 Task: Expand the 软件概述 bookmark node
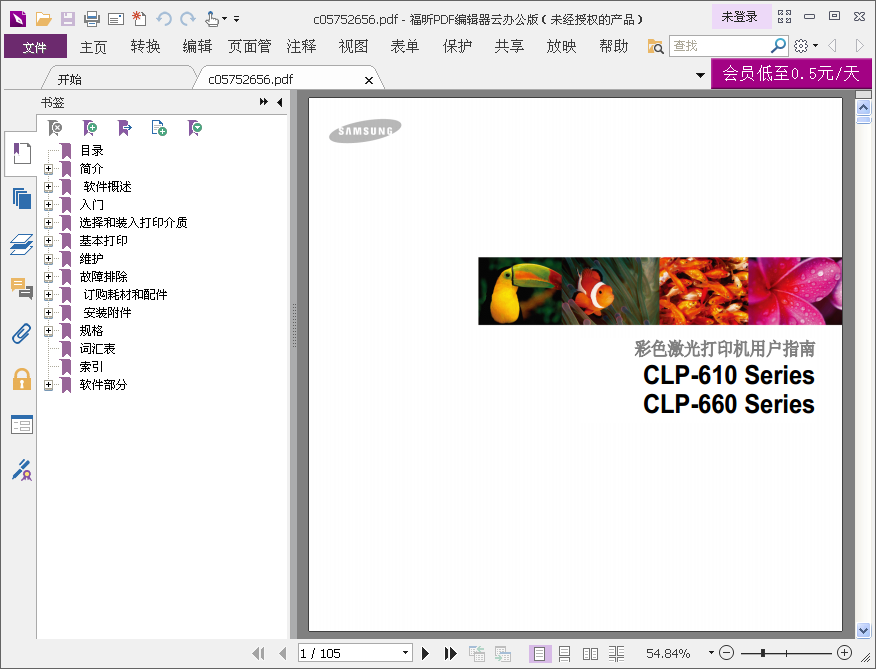tap(48, 187)
